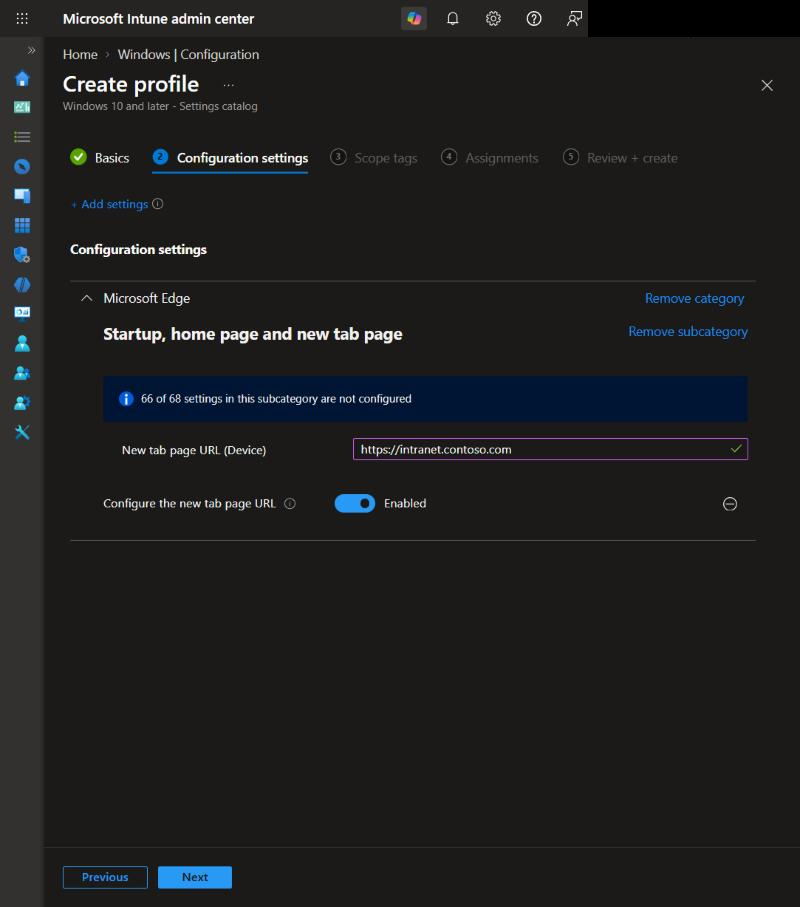800x907 pixels.
Task: Jump to the Assignments step
Action: click(x=489, y=158)
